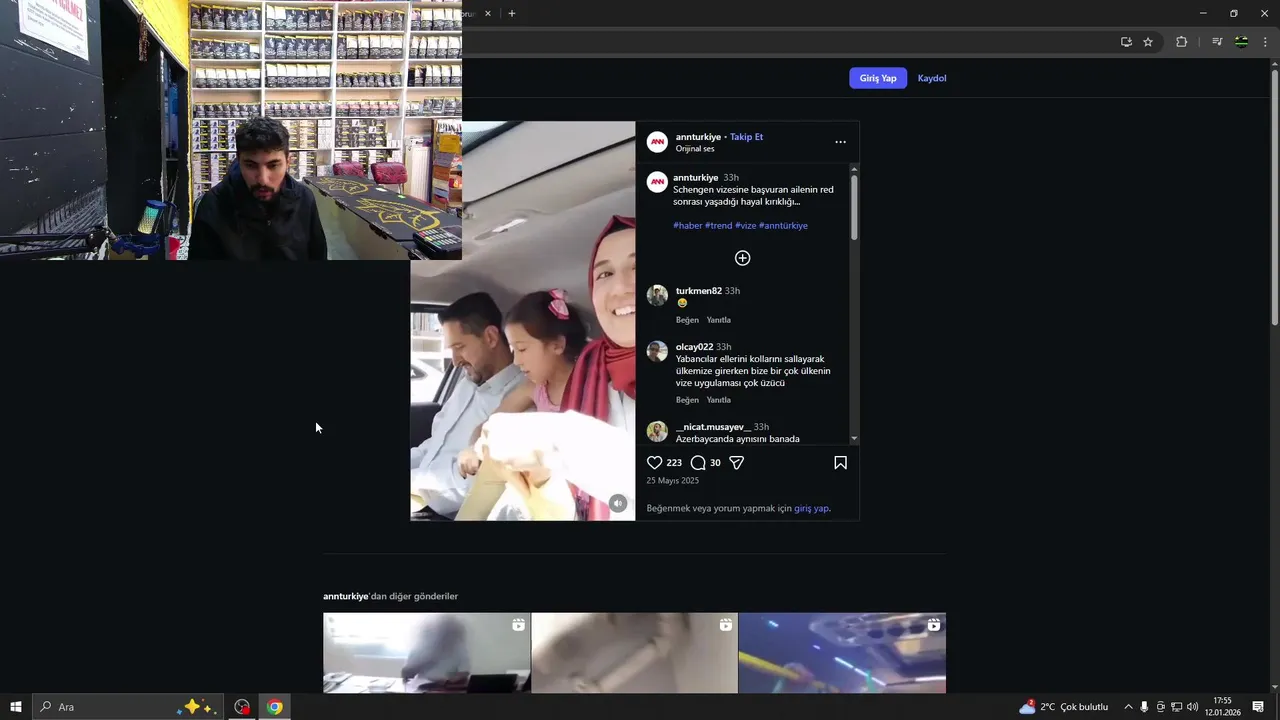Share the post with paper plane icon

737,463
